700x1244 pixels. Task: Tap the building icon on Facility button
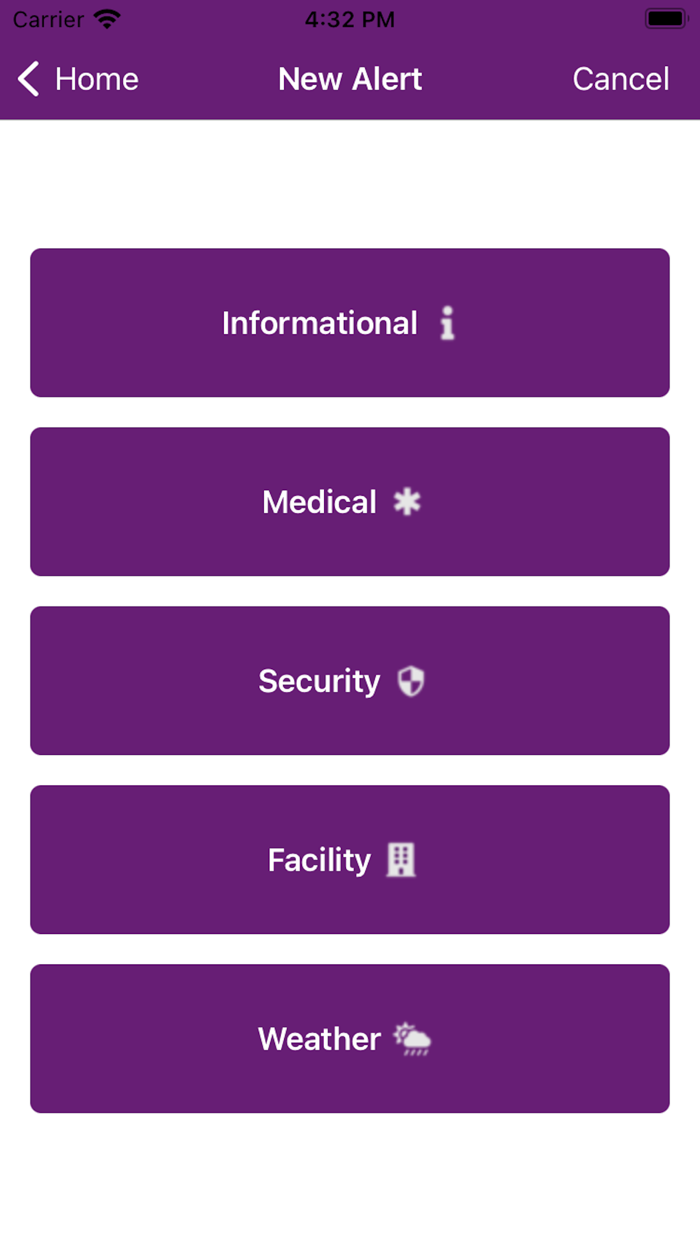(403, 860)
